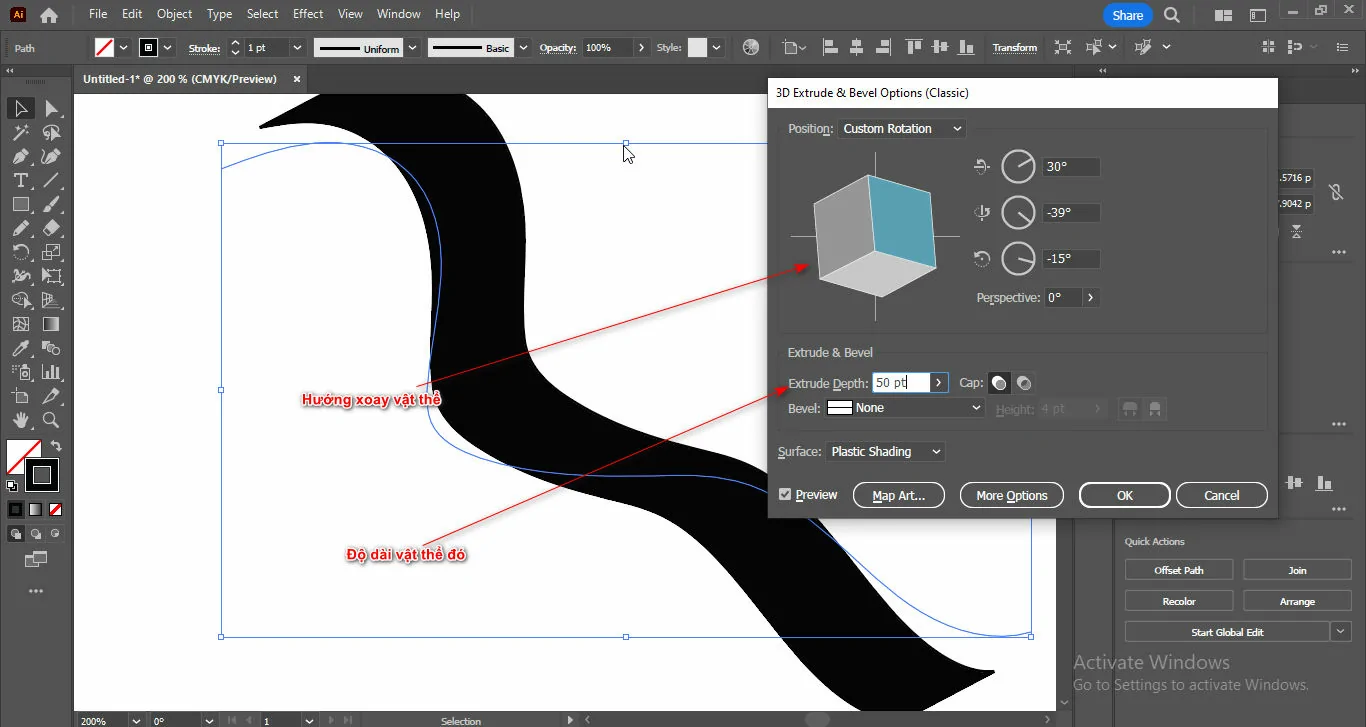The image size is (1366, 727).
Task: Open the Surface Plastic Shading dropdown
Action: (x=885, y=452)
